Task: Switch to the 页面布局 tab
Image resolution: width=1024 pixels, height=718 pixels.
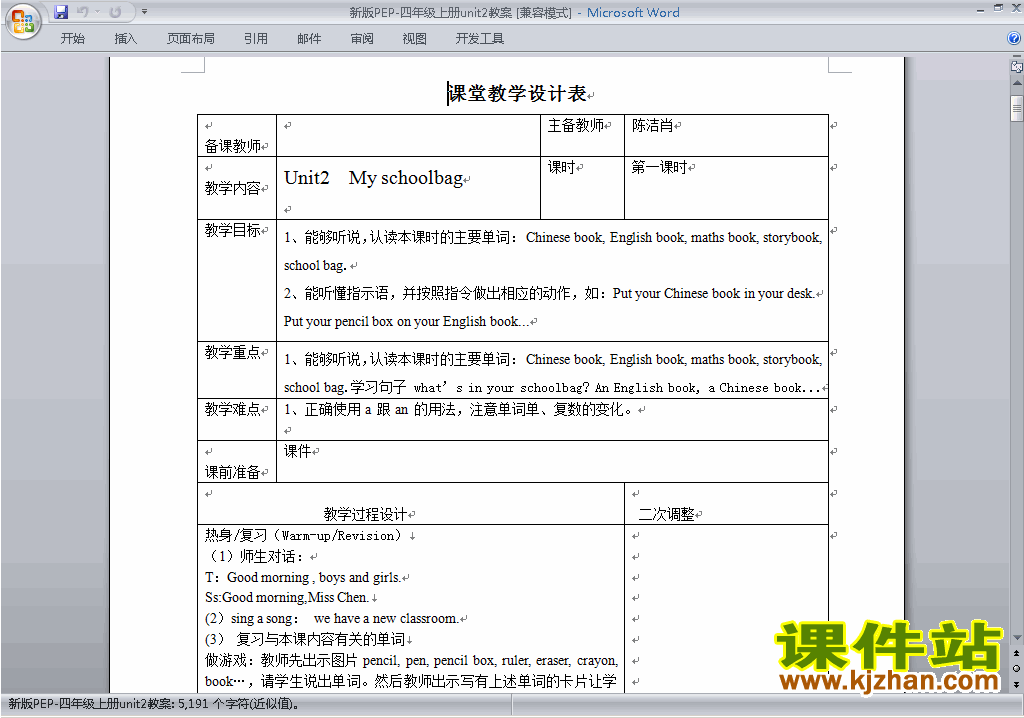Action: [x=191, y=39]
